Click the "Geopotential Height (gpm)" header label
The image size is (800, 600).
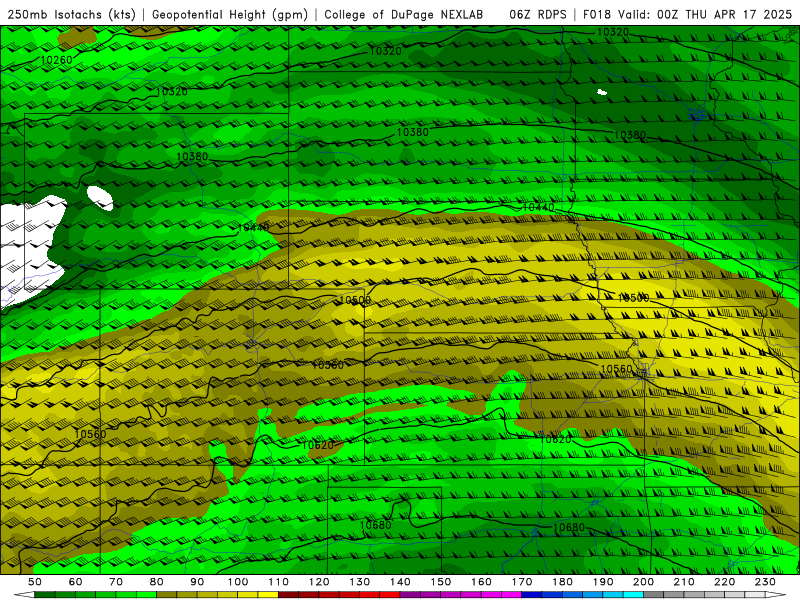coord(230,14)
